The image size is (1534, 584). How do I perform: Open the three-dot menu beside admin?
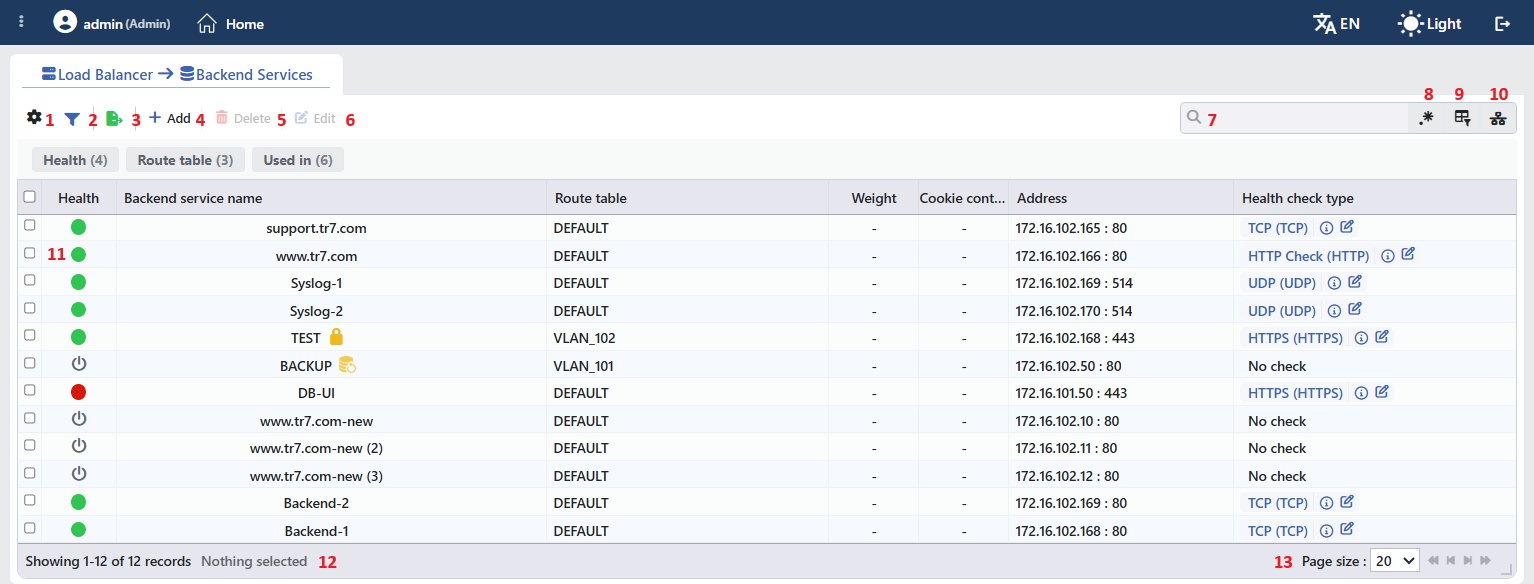point(22,22)
